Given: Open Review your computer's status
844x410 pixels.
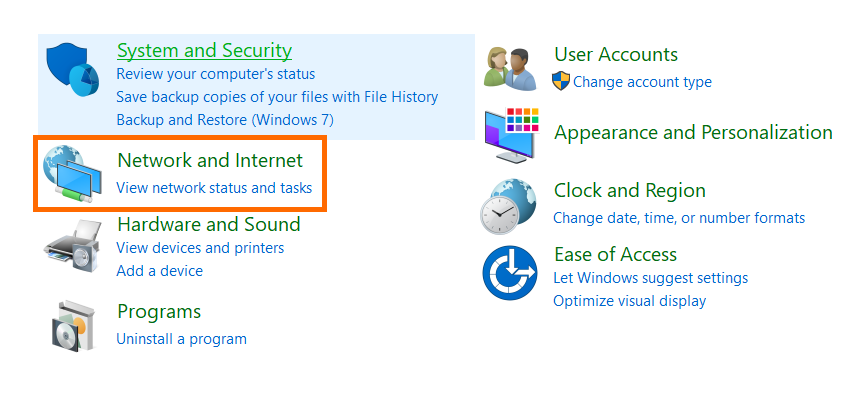Looking at the screenshot, I should pos(215,74).
